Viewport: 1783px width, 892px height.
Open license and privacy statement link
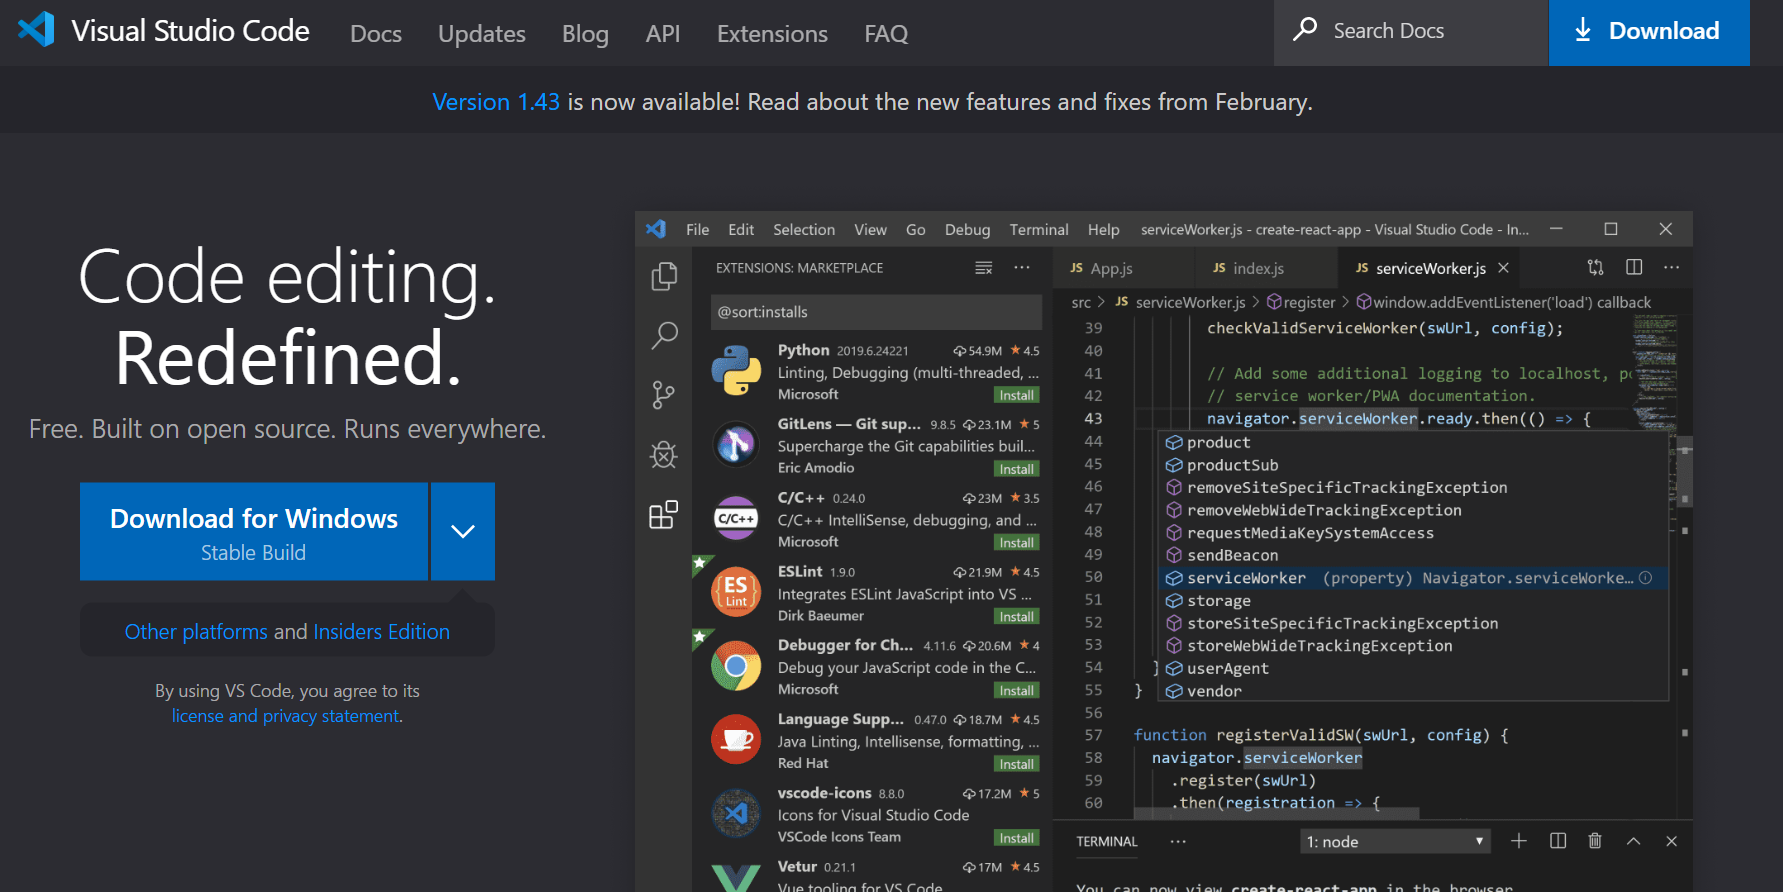(285, 716)
